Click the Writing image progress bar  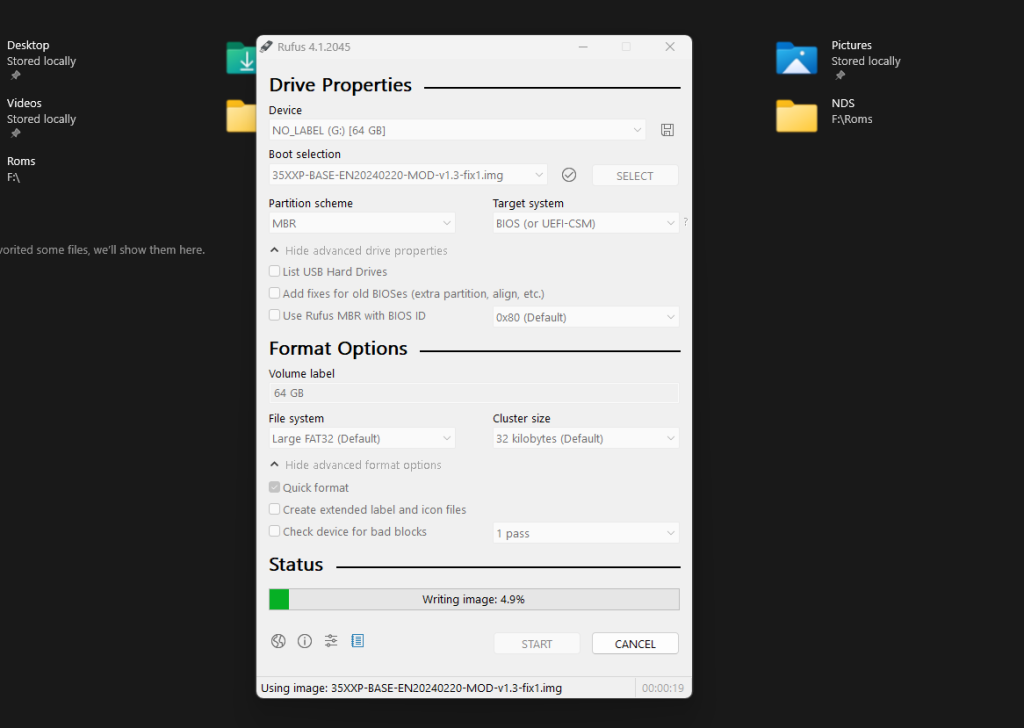coord(474,599)
